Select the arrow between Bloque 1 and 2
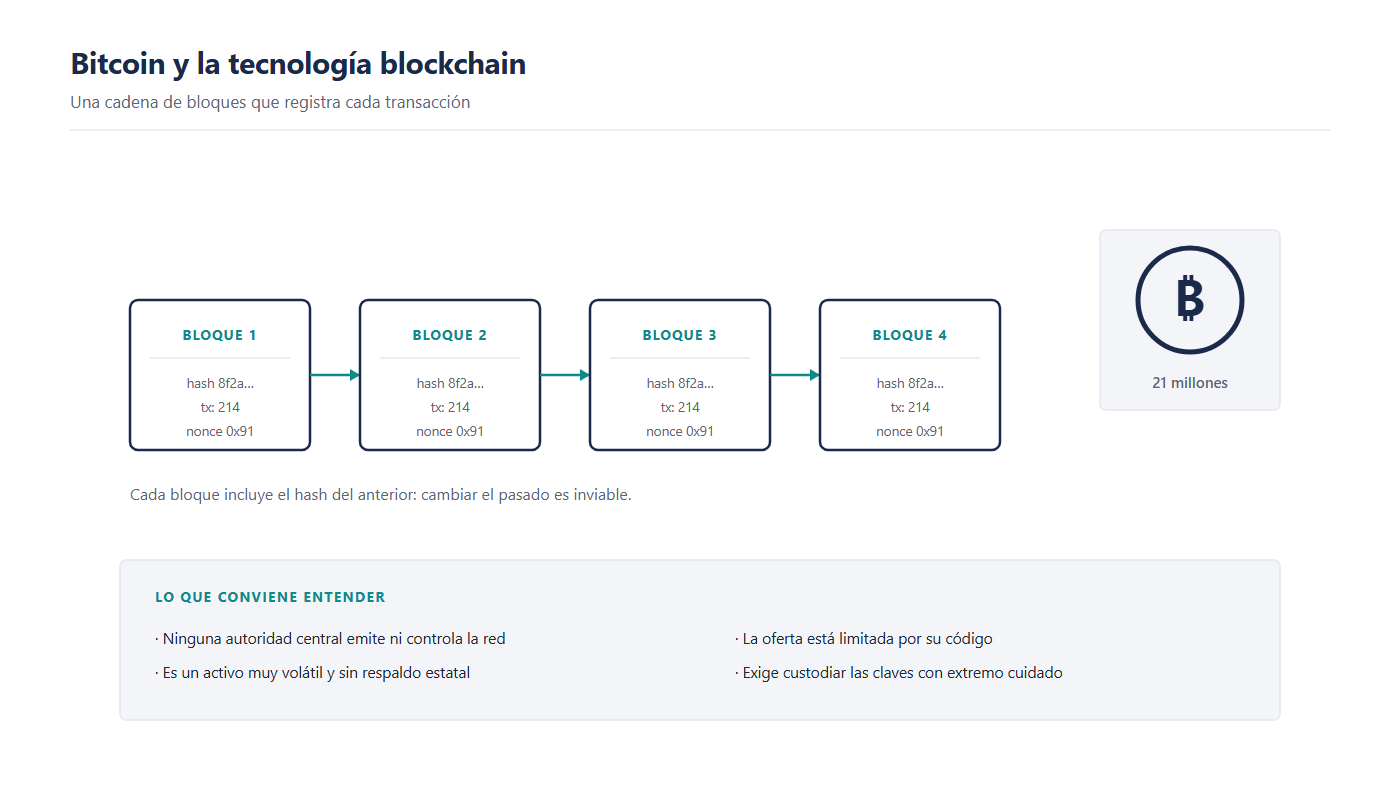 click(335, 375)
